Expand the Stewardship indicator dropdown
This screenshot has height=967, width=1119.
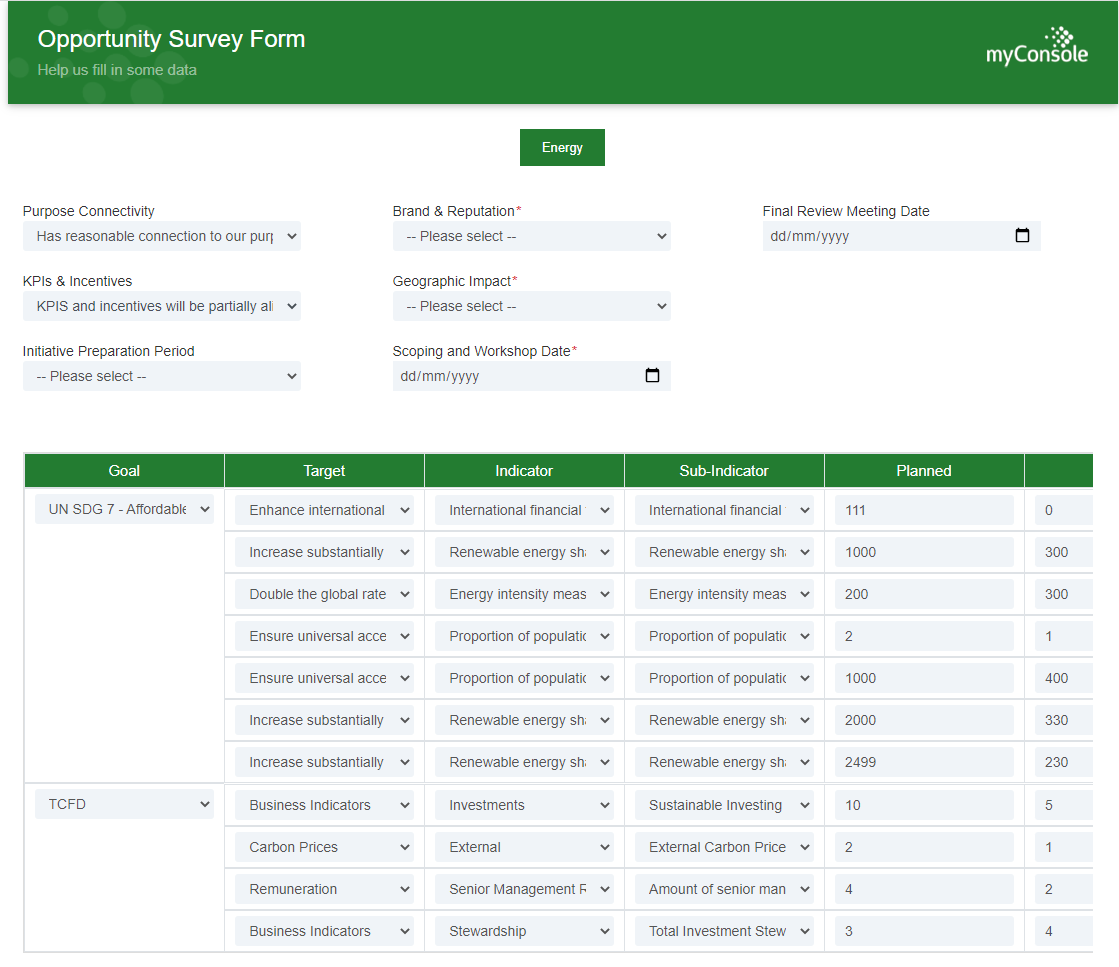524,931
